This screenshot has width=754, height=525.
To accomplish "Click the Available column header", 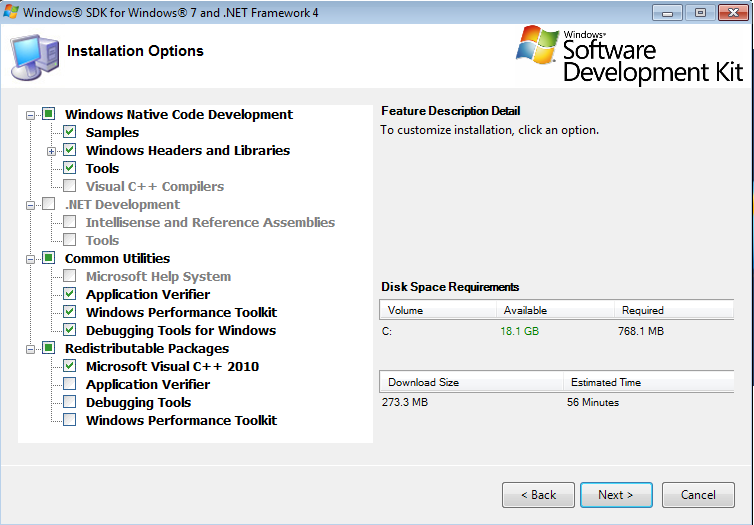I will click(555, 310).
